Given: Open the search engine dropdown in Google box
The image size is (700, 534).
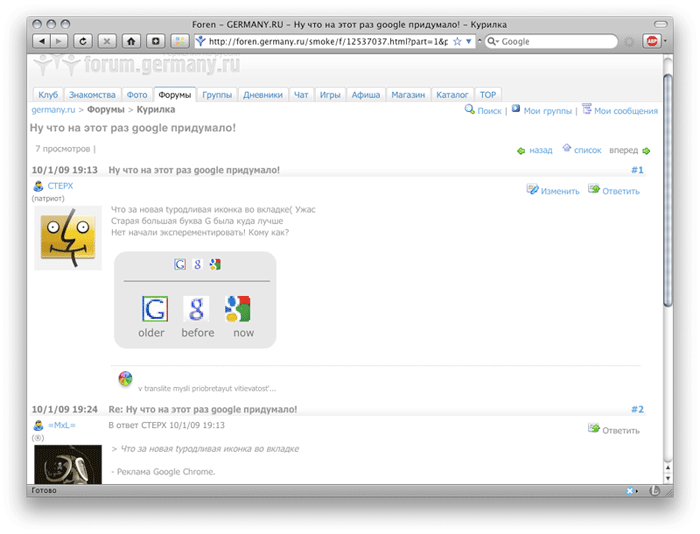Looking at the screenshot, I should (x=493, y=42).
